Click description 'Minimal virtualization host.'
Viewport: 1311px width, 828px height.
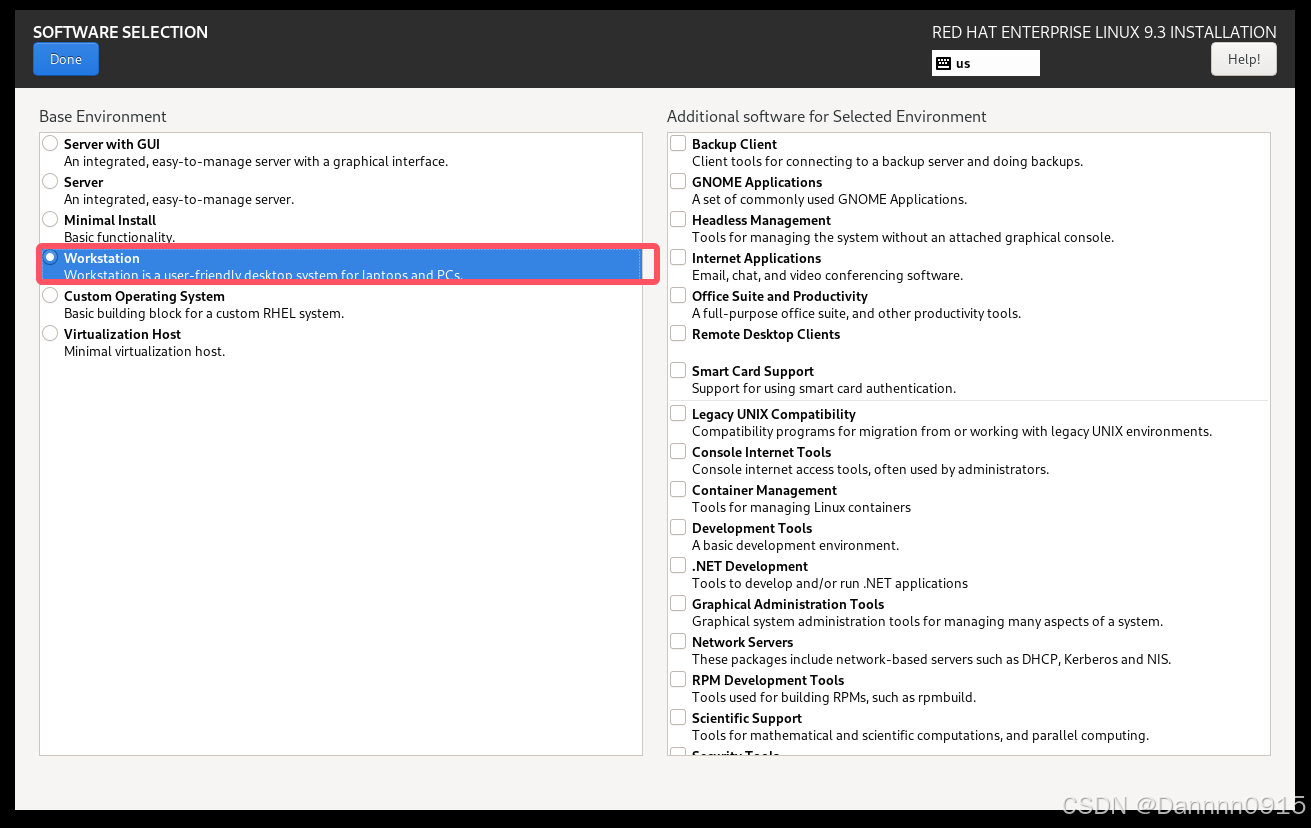(x=145, y=351)
